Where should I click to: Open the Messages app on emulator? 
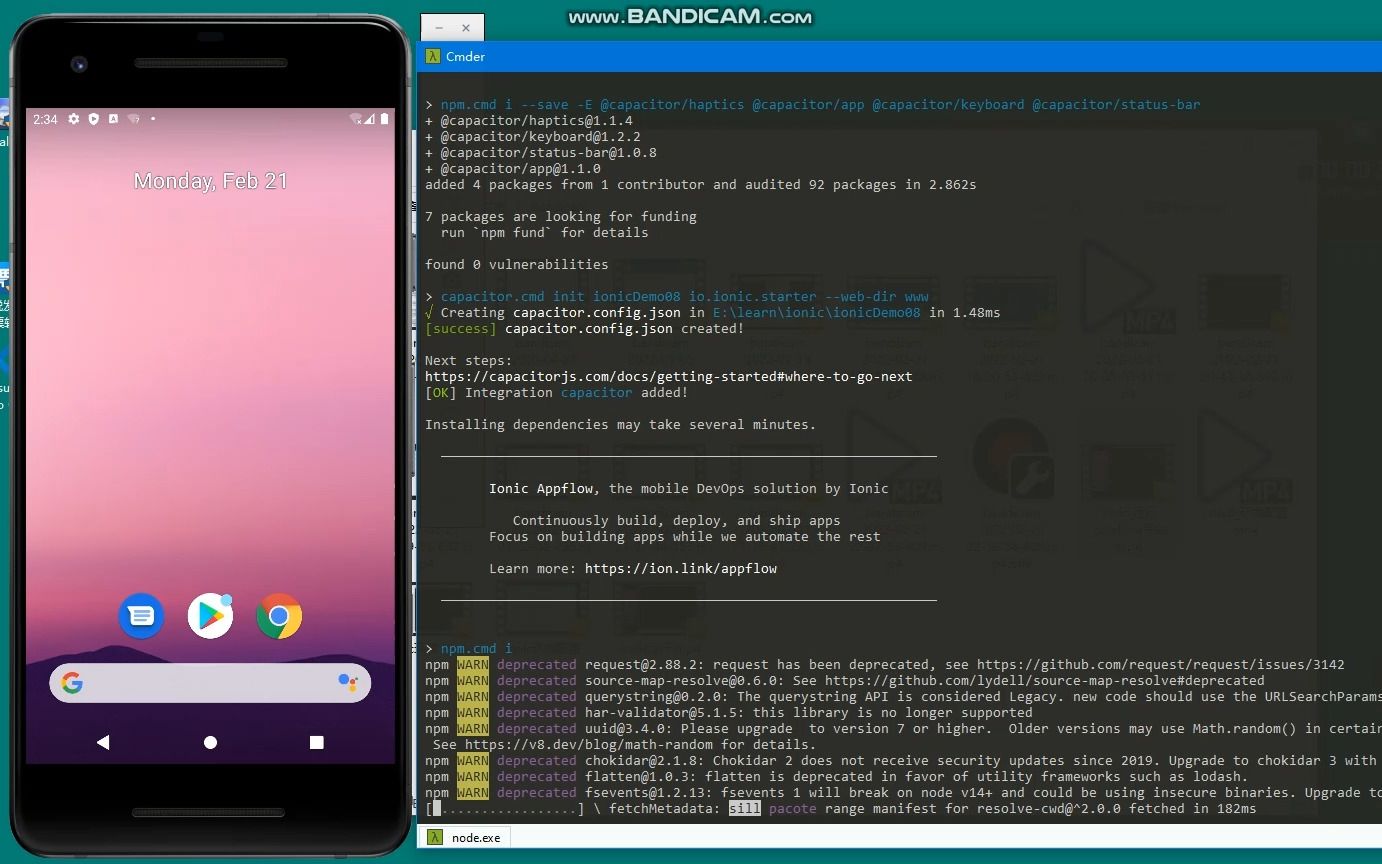[141, 616]
